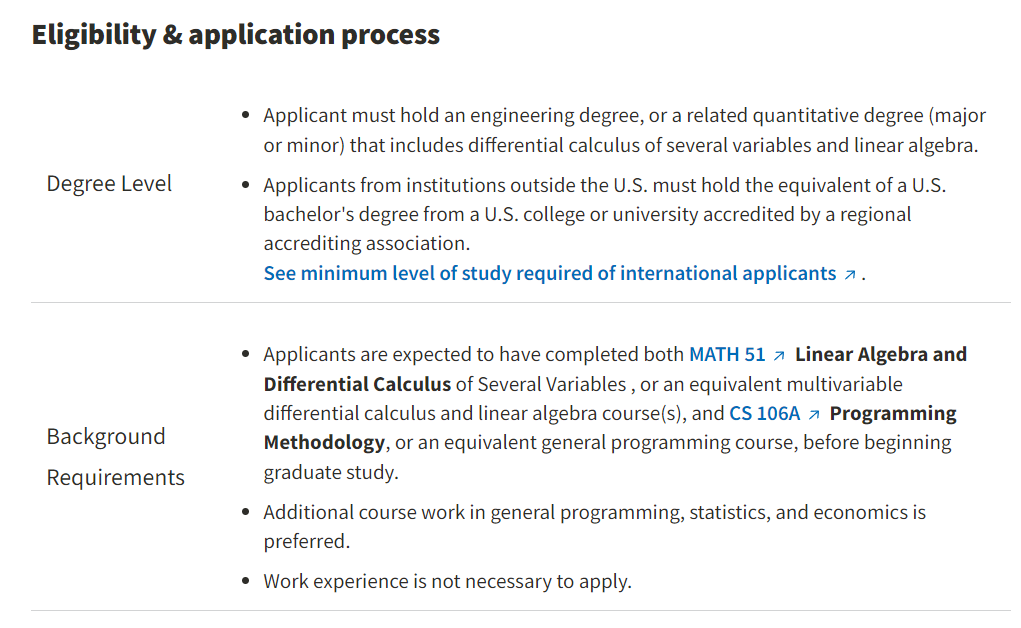Image resolution: width=1021 pixels, height=628 pixels.
Task: Click the words graduate study
Action: click(331, 472)
